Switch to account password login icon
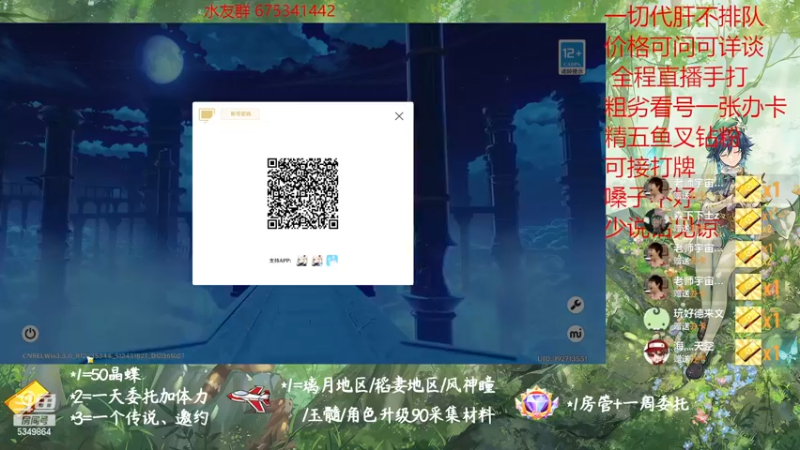 [x=207, y=115]
